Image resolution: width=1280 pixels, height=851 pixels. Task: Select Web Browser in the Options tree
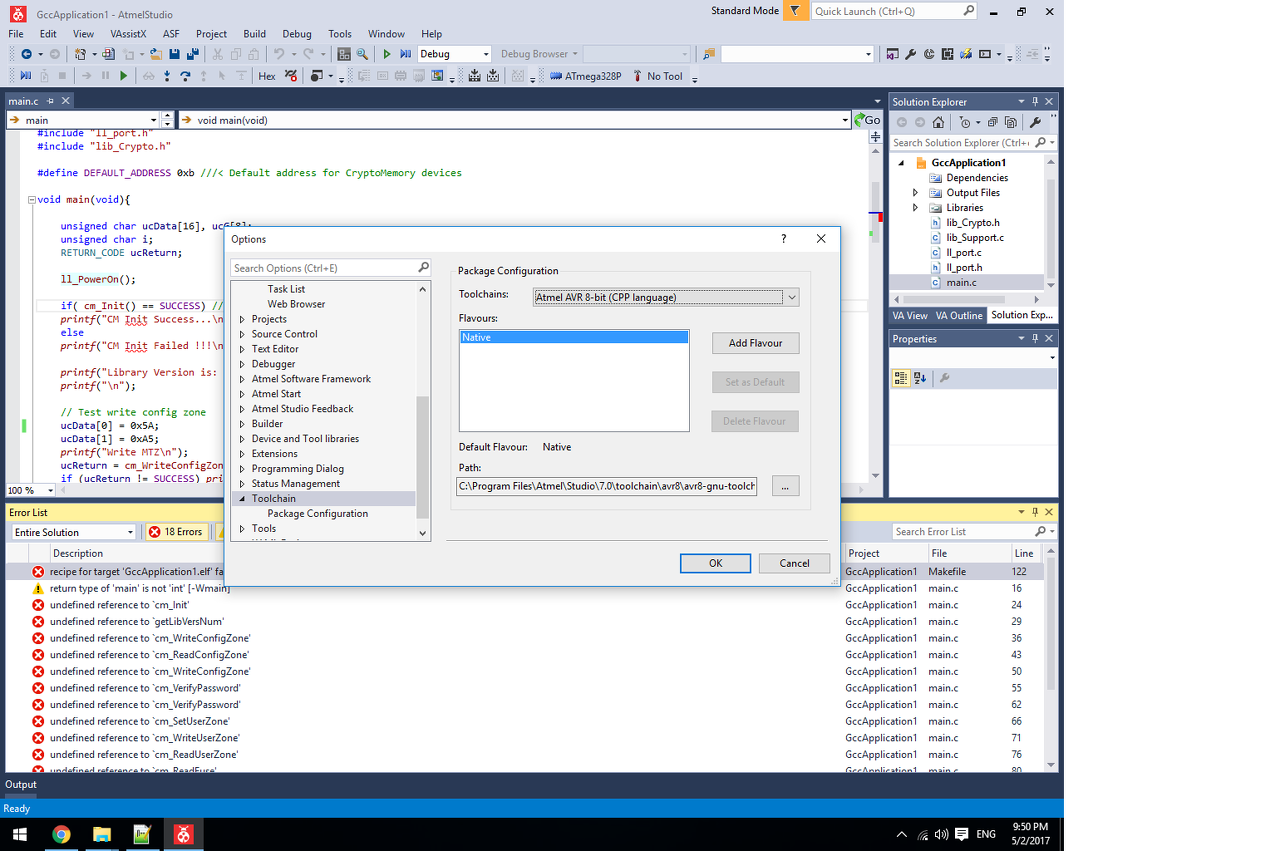[296, 304]
